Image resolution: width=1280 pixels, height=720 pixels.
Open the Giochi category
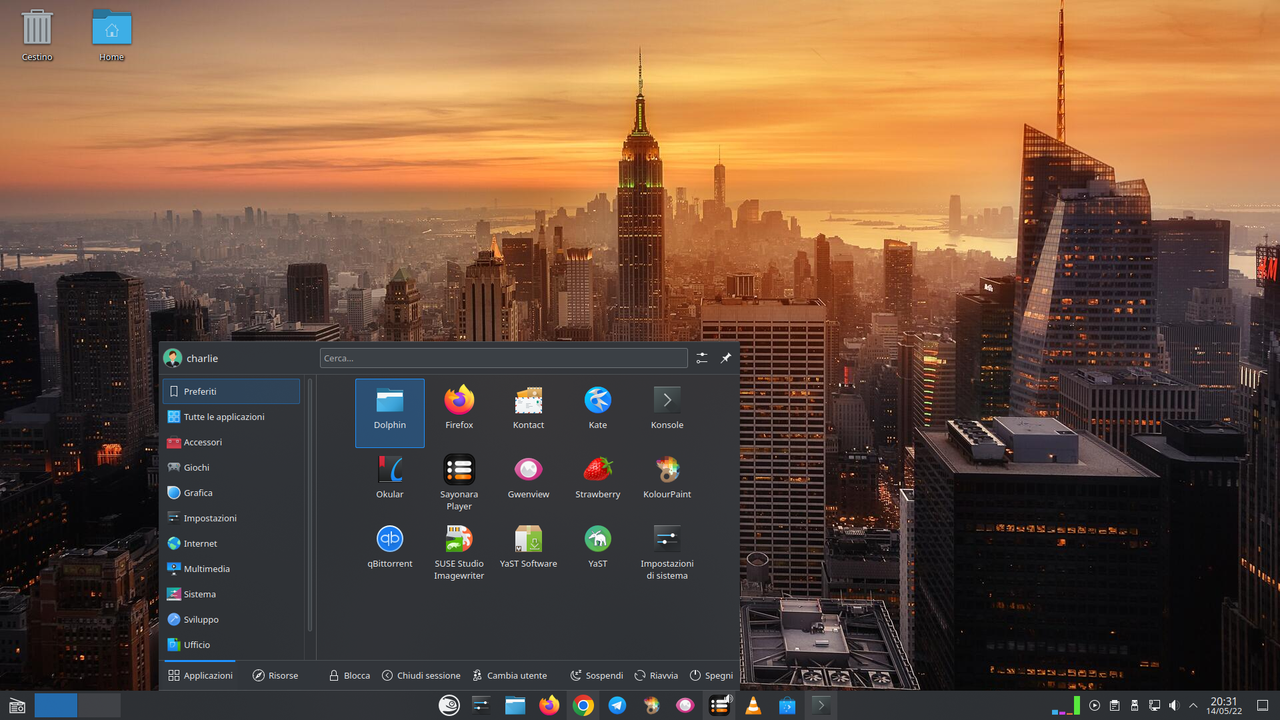(231, 467)
